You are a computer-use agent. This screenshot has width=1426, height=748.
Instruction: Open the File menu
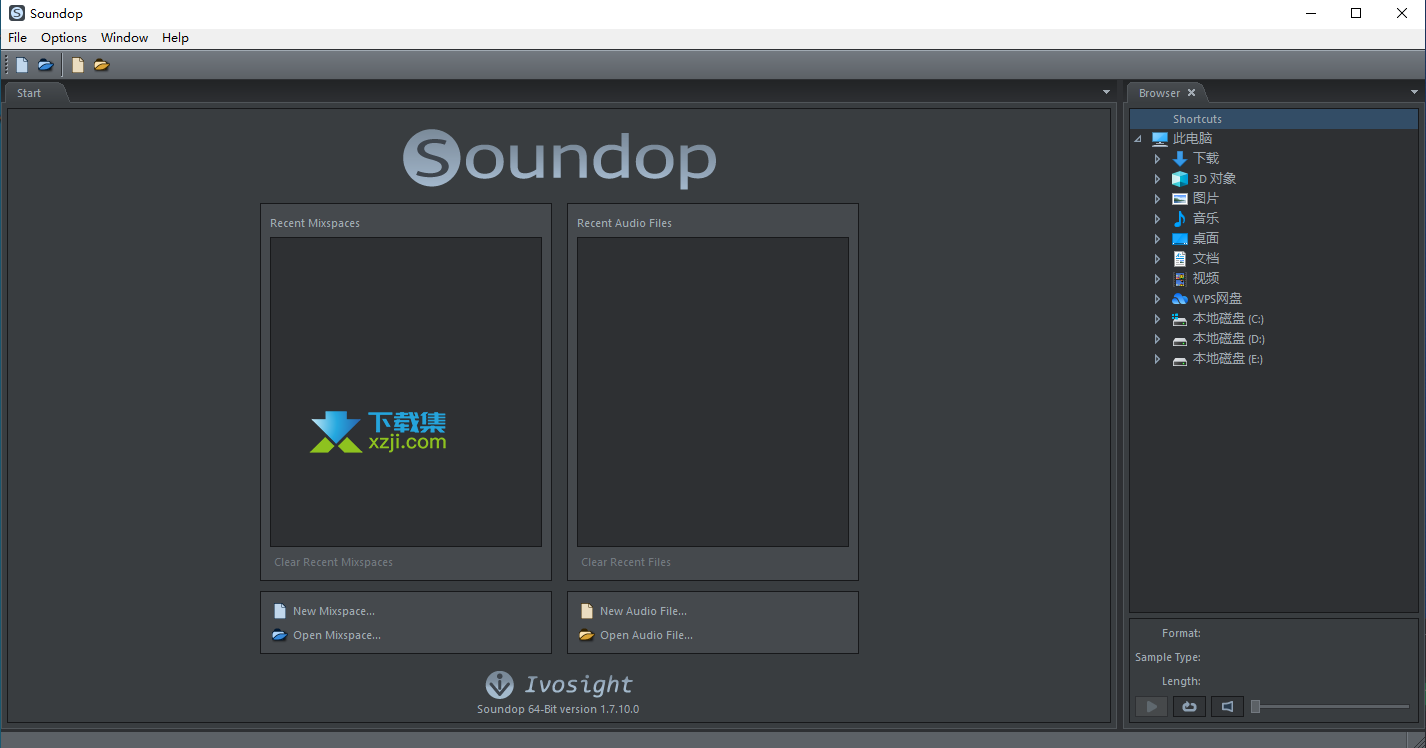tap(18, 37)
